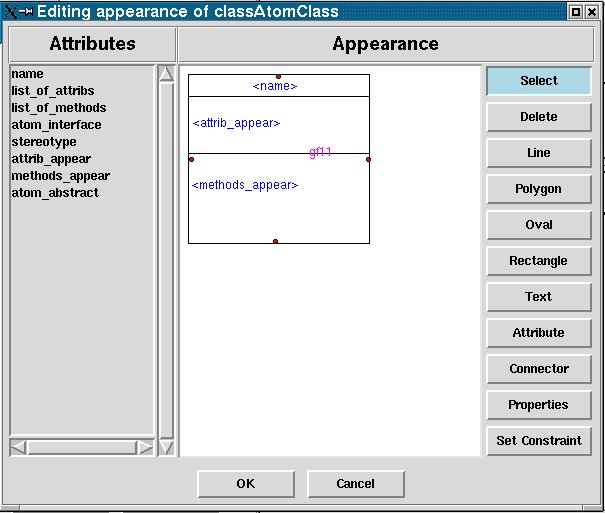Activate the Rectangle tool

pos(538,261)
